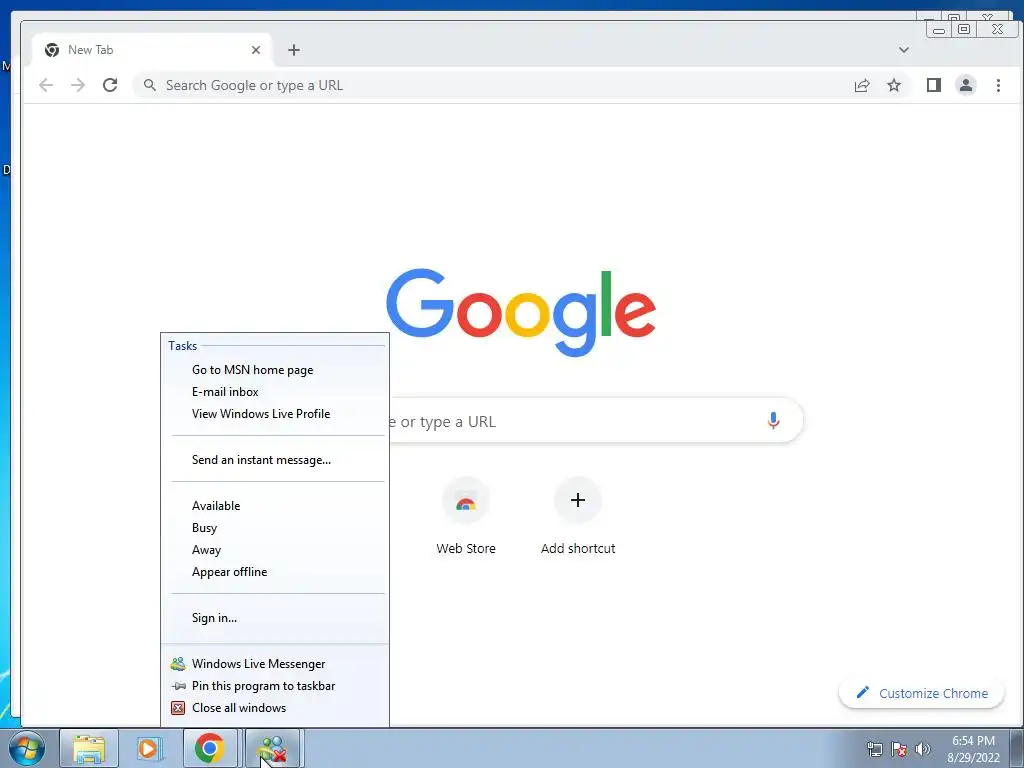Open a new tab with the plus button
Image resolution: width=1024 pixels, height=768 pixels.
click(x=294, y=50)
